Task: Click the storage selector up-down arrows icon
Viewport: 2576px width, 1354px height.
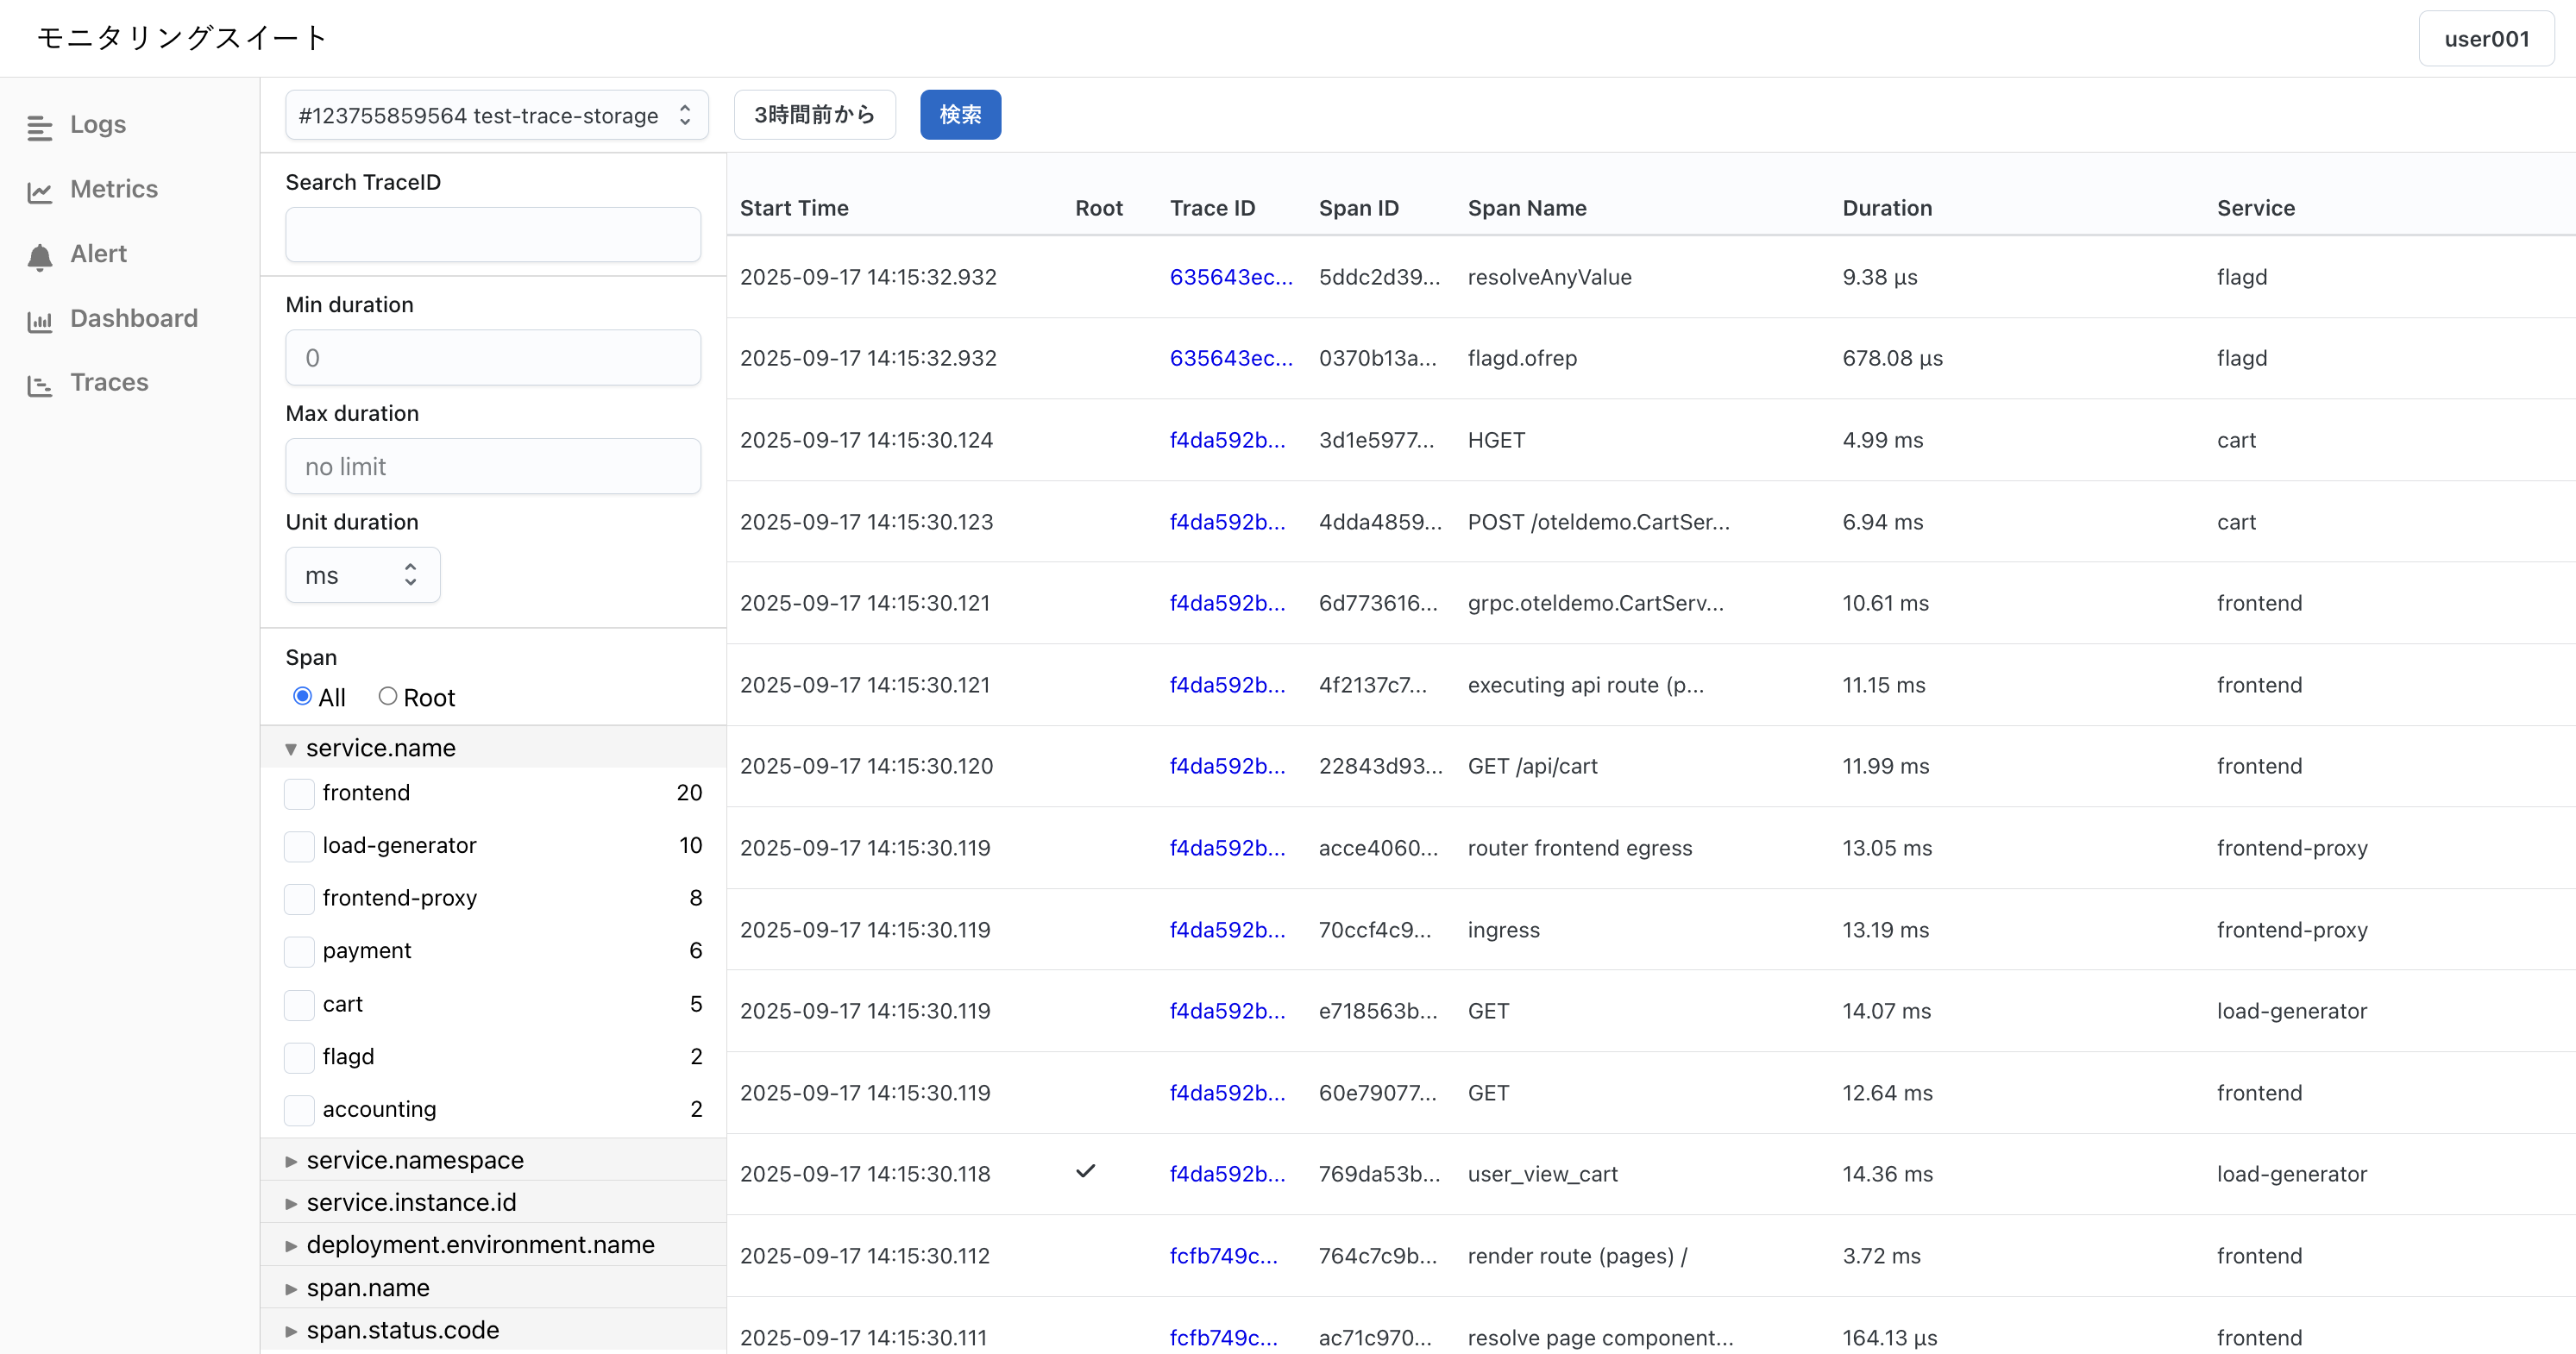Action: point(685,115)
